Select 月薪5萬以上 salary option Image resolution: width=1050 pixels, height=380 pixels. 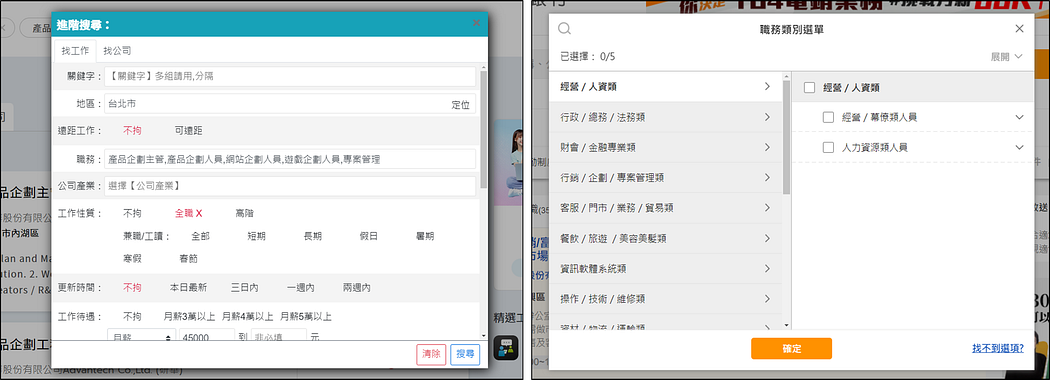click(306, 316)
